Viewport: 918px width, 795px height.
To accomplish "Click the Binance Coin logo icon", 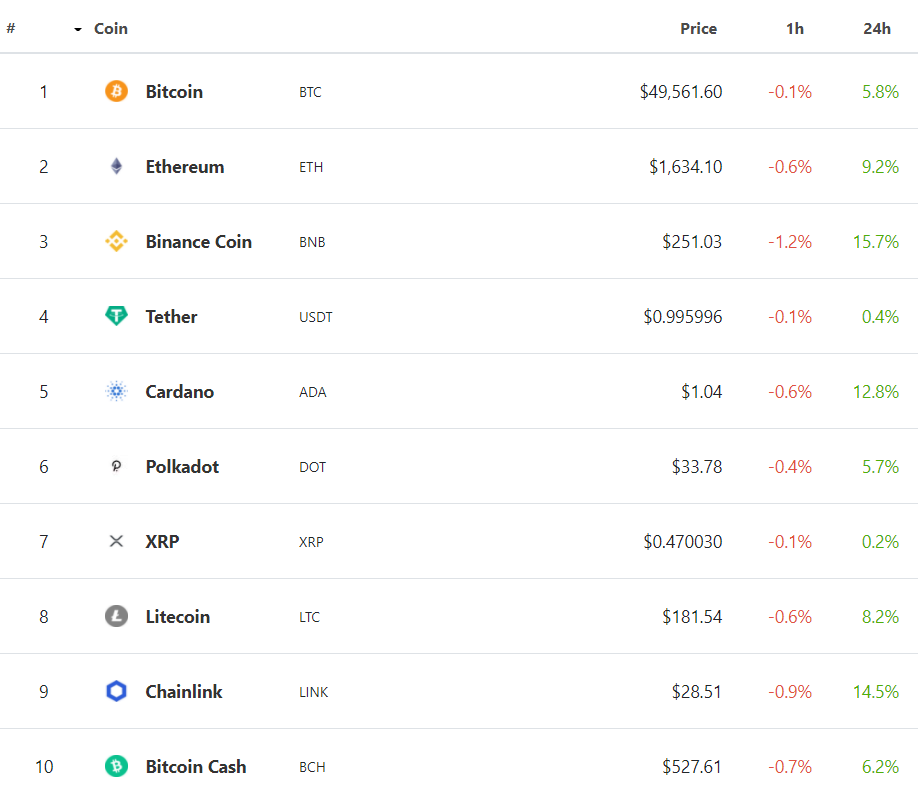I will pyautogui.click(x=116, y=242).
